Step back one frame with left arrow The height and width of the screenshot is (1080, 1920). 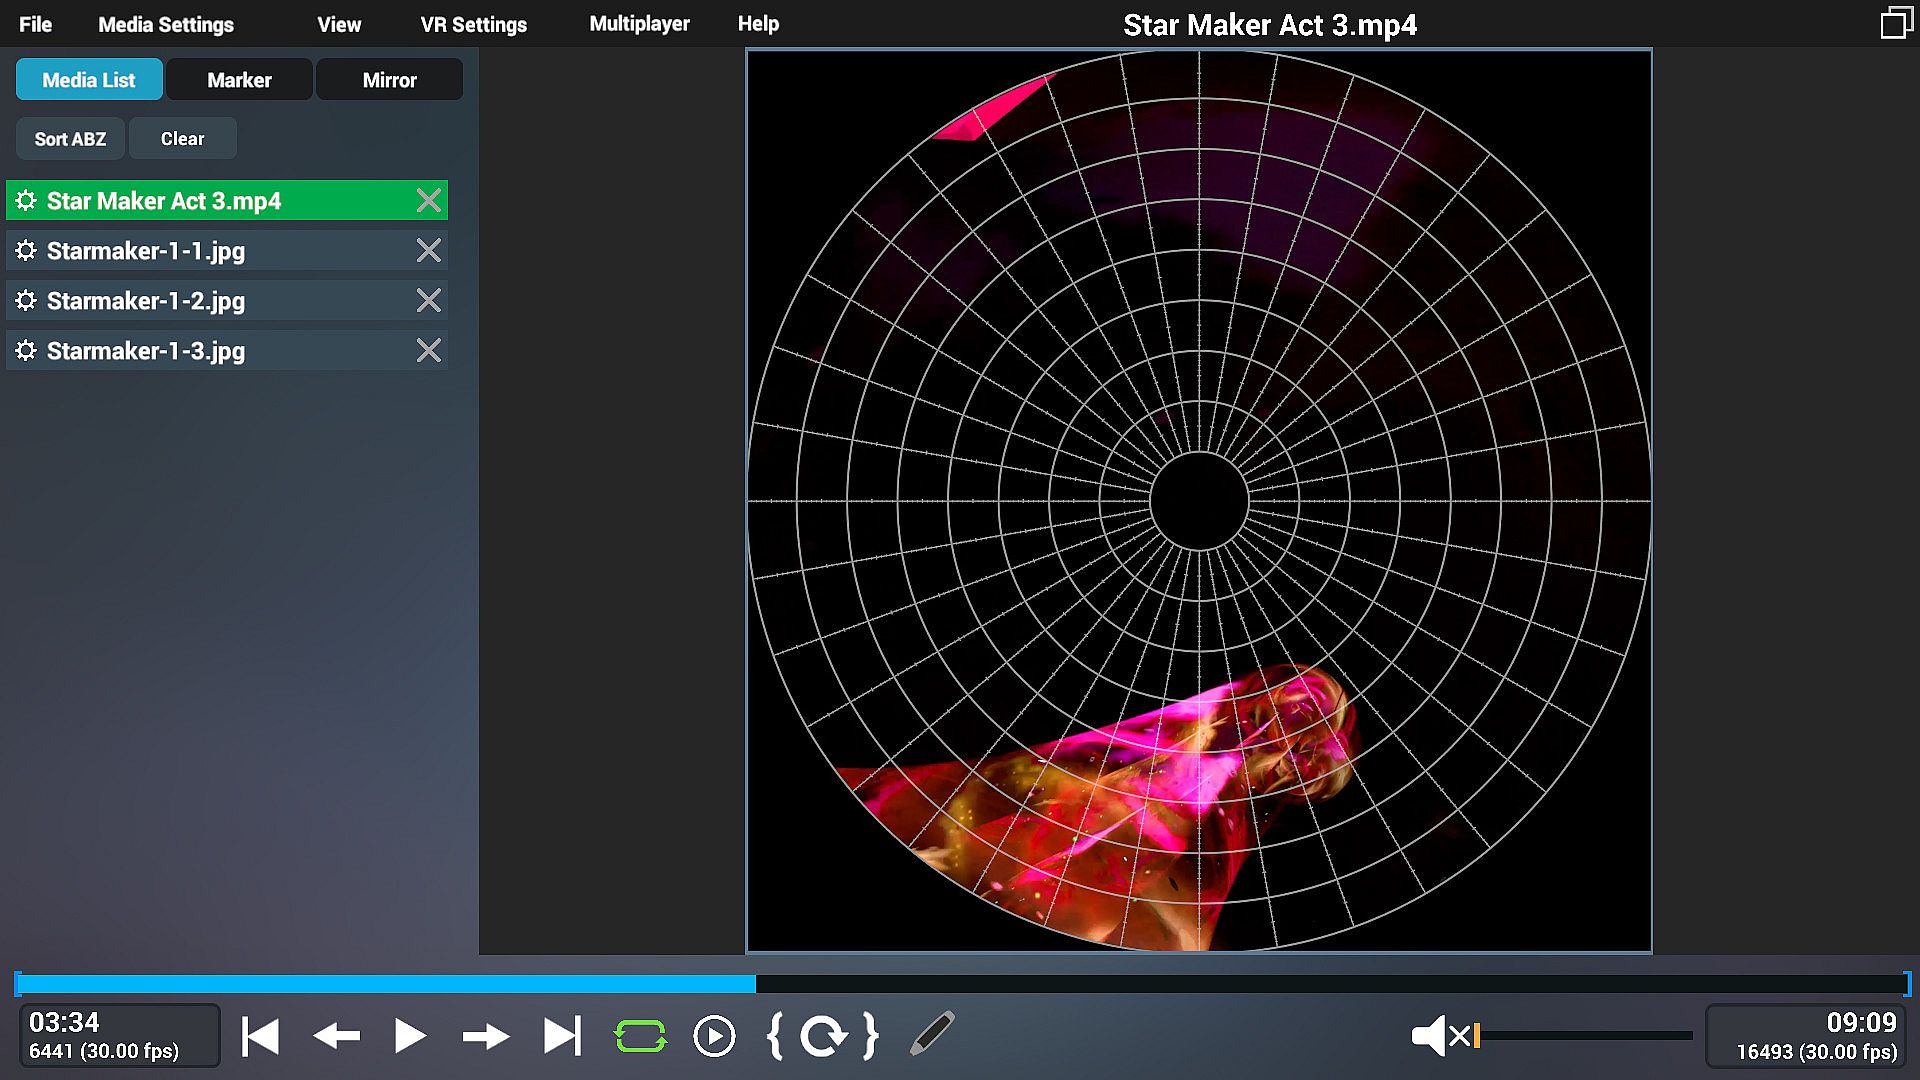point(336,1036)
